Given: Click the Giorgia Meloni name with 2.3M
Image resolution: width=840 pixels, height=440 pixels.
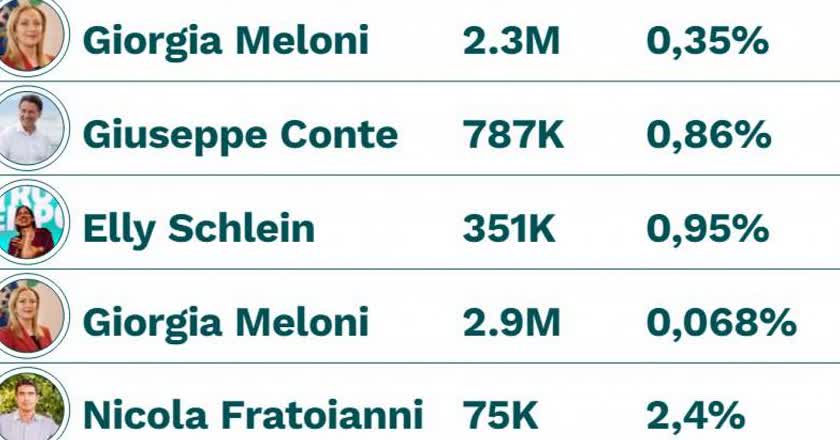Looking at the screenshot, I should pyautogui.click(x=226, y=41).
